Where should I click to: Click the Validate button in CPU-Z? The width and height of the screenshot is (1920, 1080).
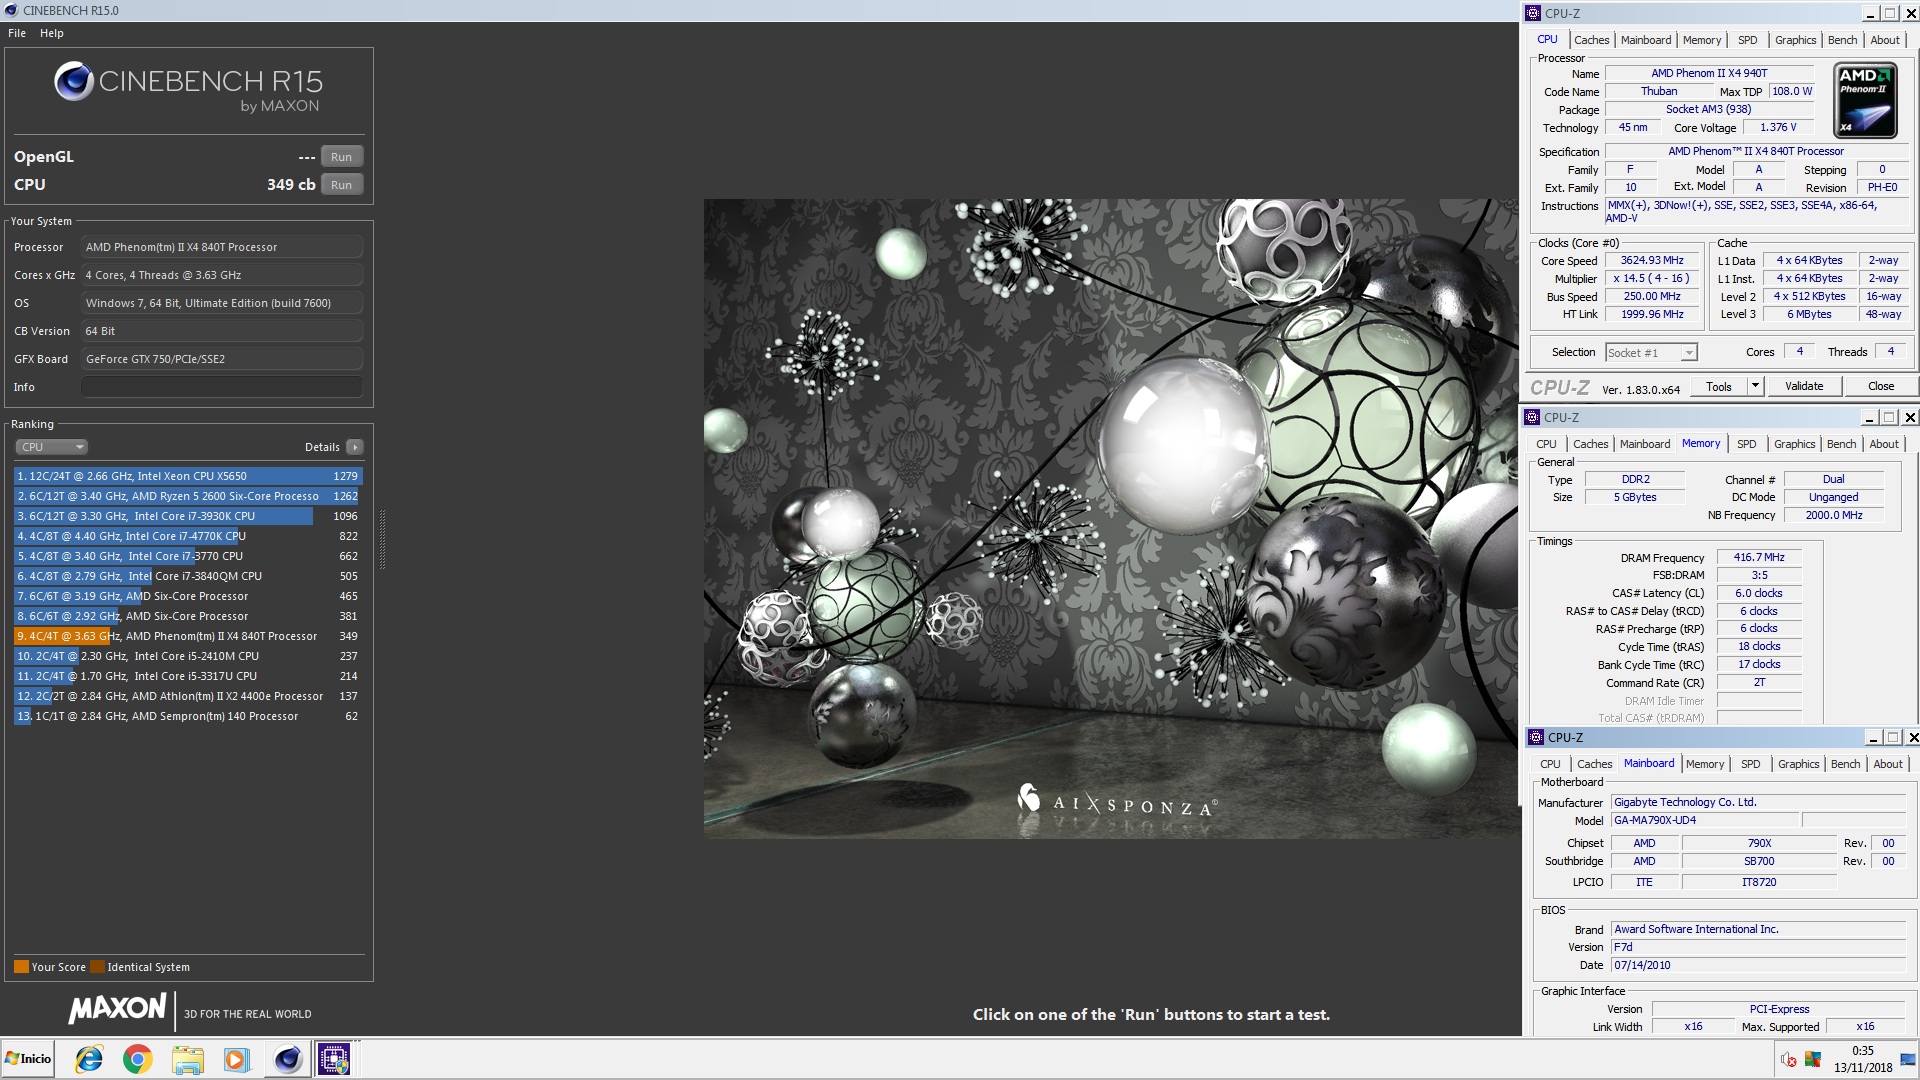(x=1804, y=387)
